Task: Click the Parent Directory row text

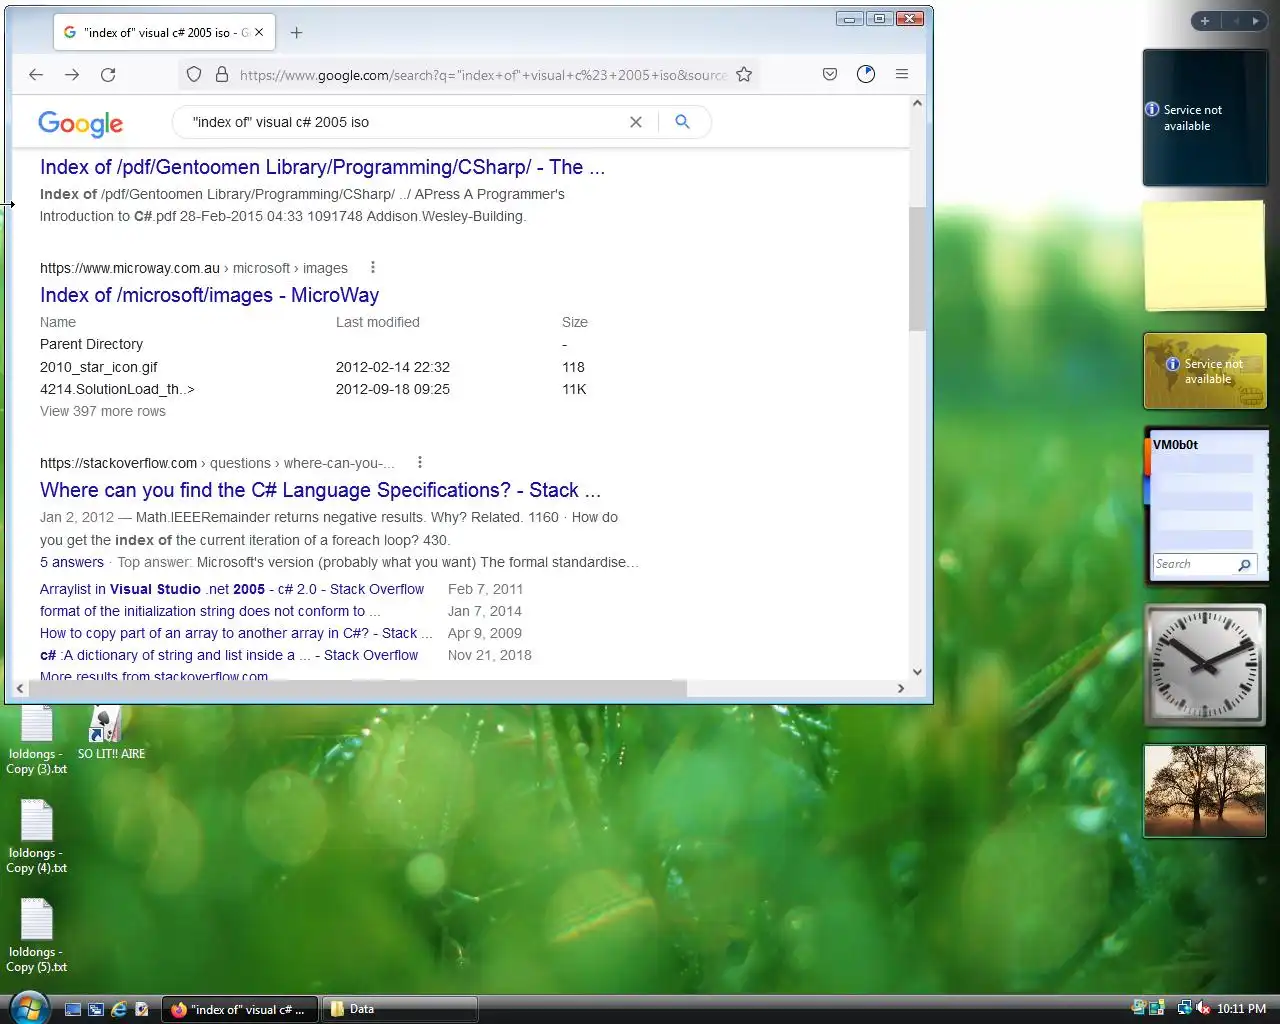Action: [91, 344]
